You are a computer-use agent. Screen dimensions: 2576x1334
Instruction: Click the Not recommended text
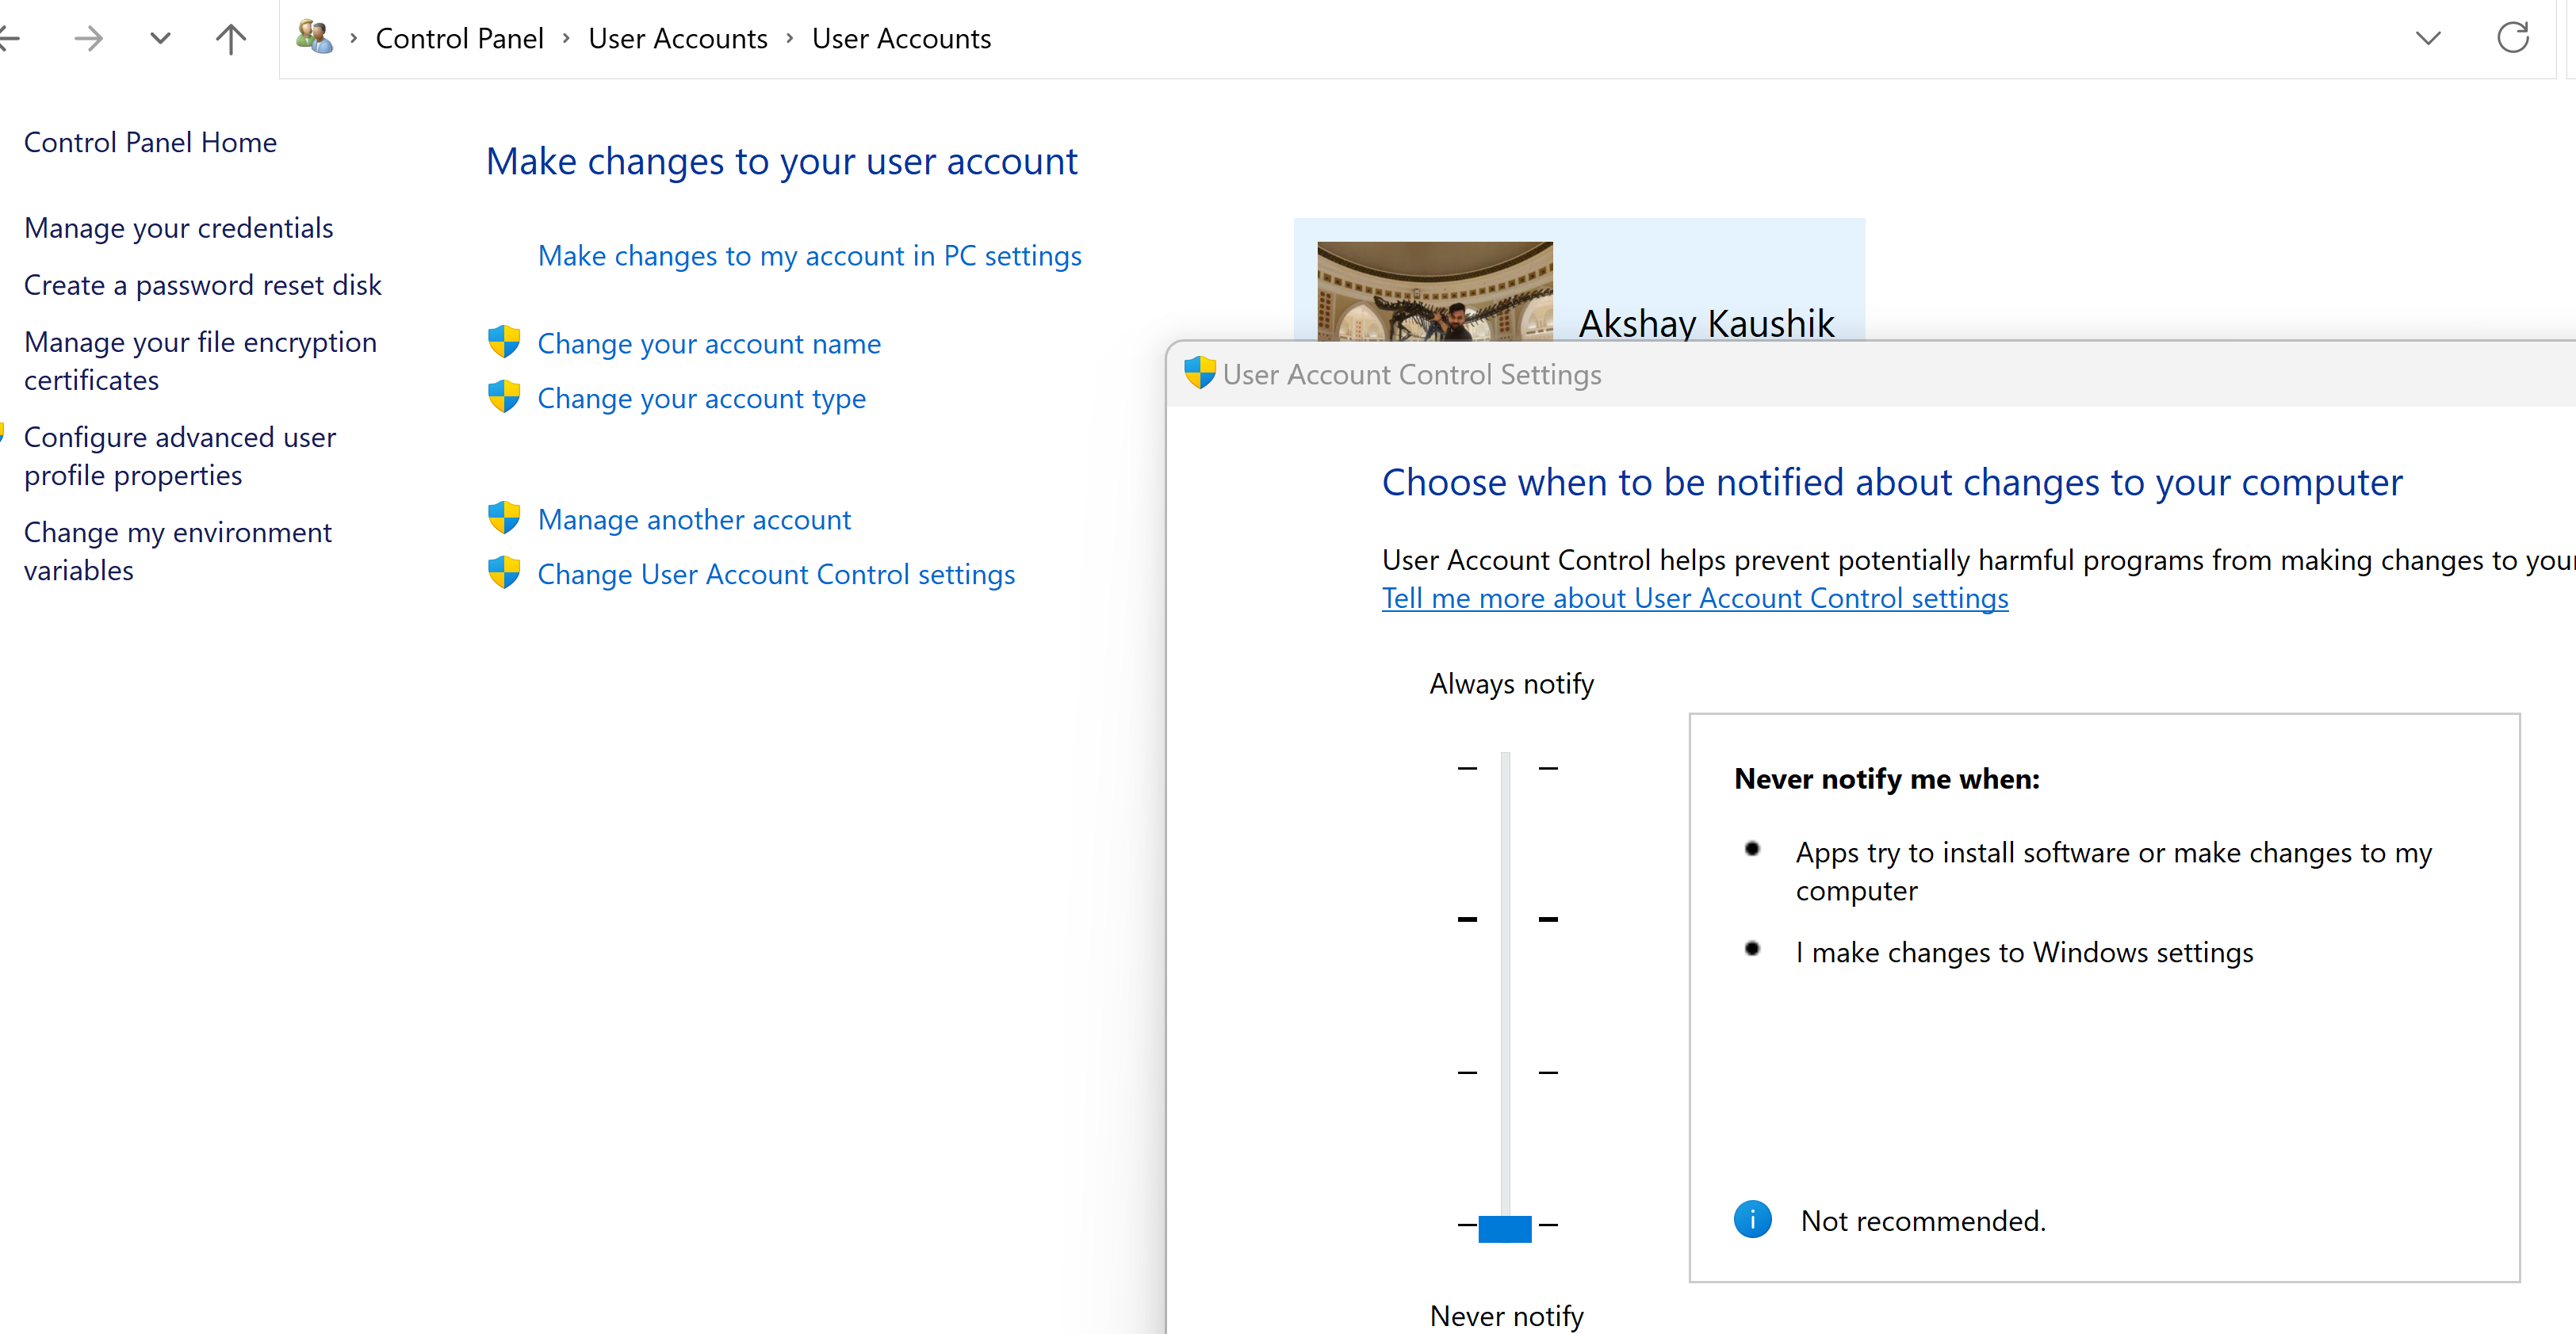1923,1221
